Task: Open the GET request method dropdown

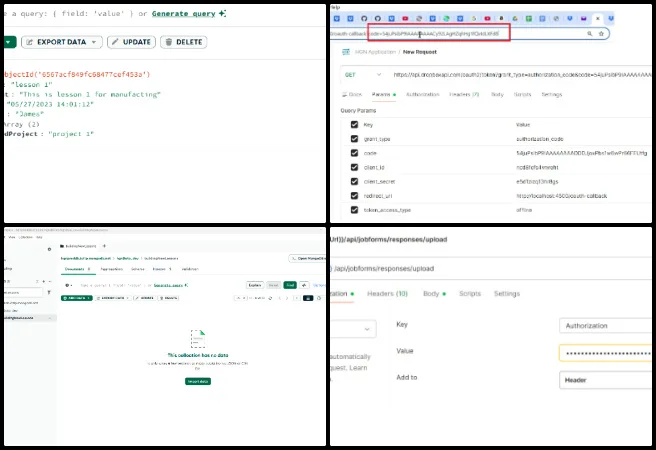Action: click(x=361, y=74)
